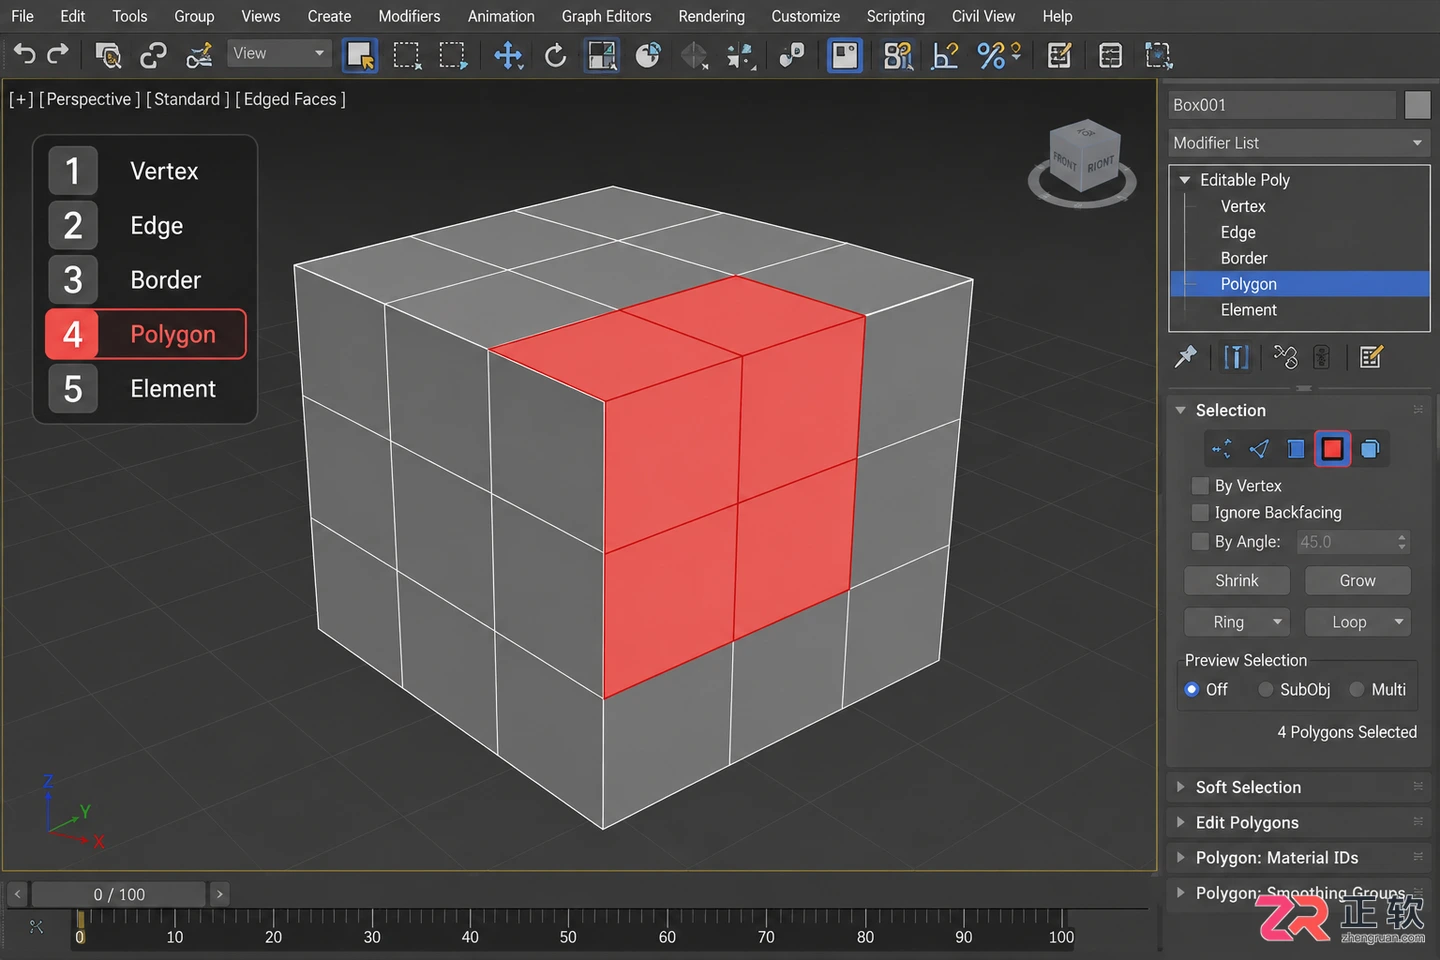This screenshot has height=960, width=1440.
Task: Click the 0 / 100 time slider
Action: point(119,894)
